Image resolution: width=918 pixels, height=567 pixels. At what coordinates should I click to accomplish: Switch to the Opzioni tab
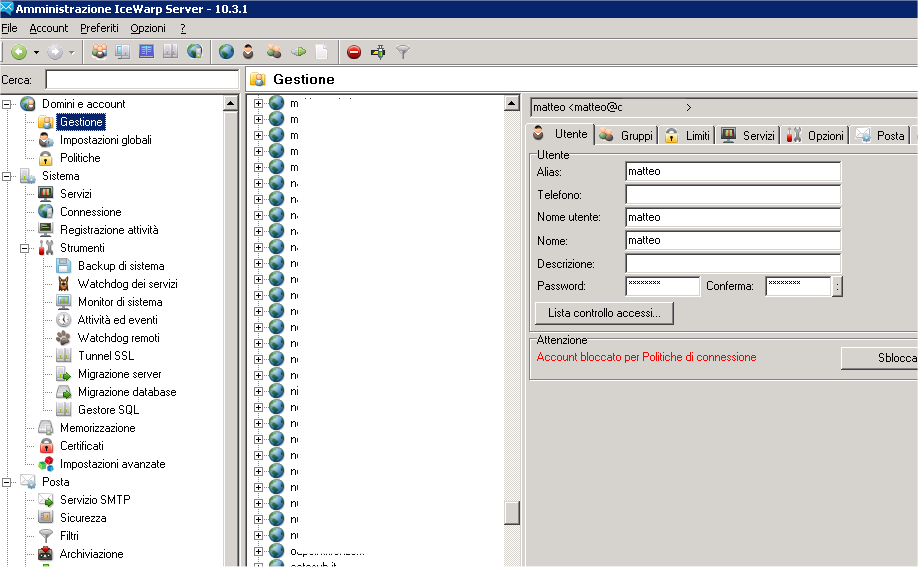point(816,136)
